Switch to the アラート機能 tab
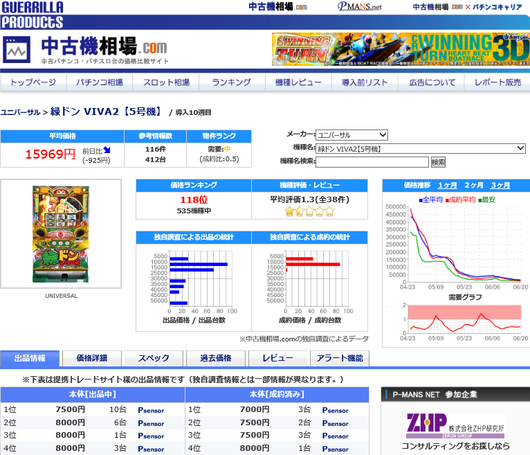 click(x=340, y=358)
